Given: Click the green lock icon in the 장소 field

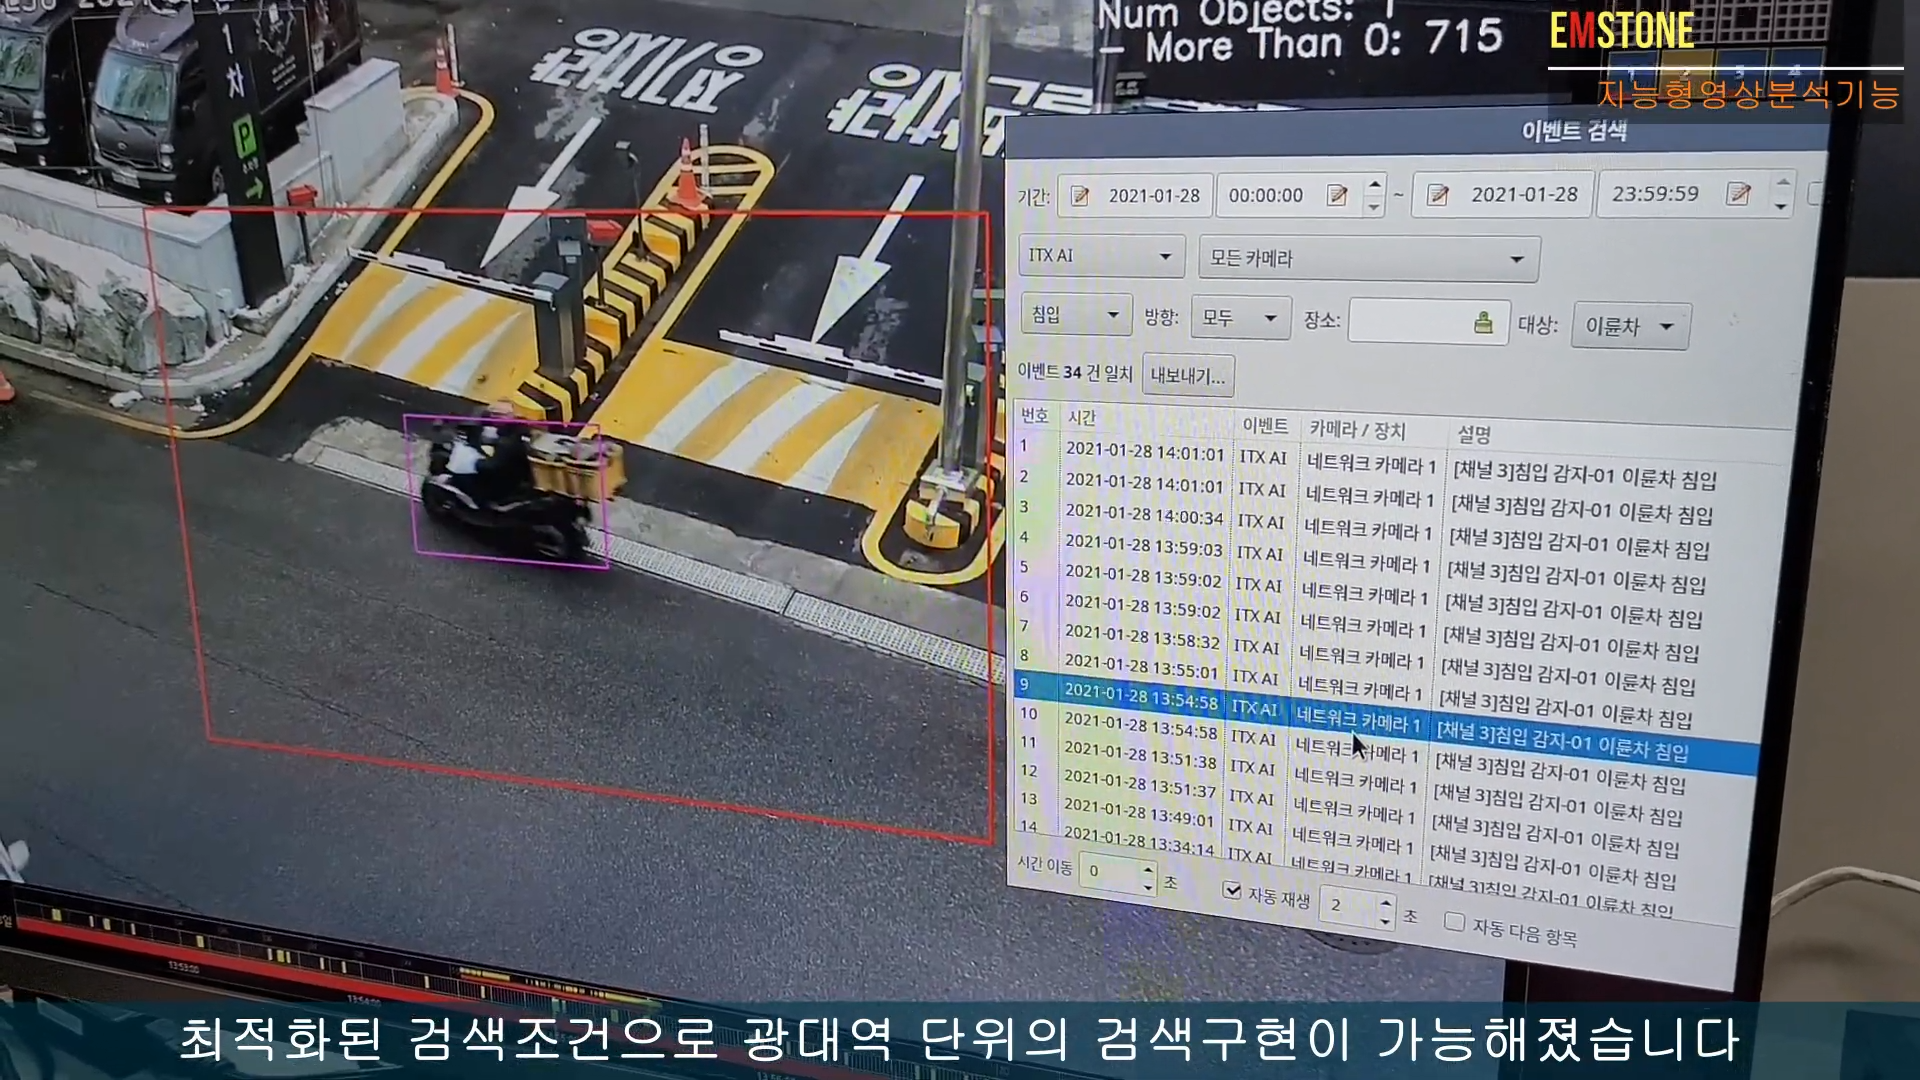Looking at the screenshot, I should click(1483, 322).
